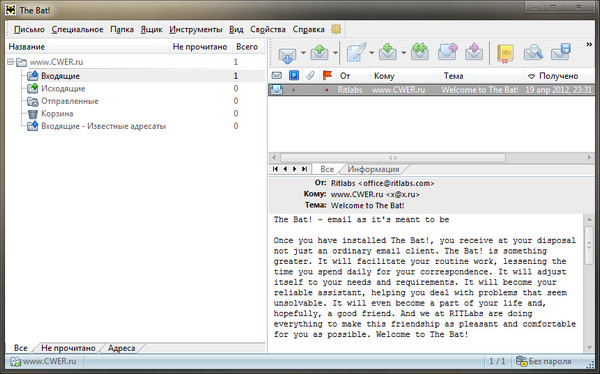Toggle the red flag column header
Screen dimensions: 600x374
(x=327, y=75)
